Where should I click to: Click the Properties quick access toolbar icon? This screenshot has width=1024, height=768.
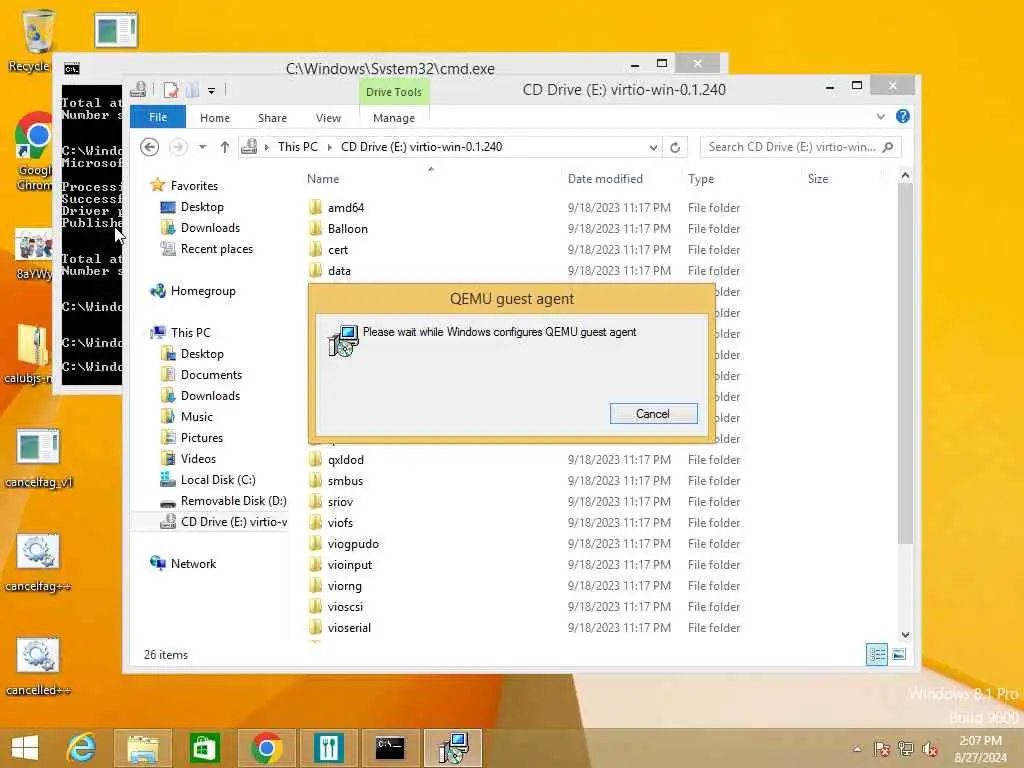point(170,89)
